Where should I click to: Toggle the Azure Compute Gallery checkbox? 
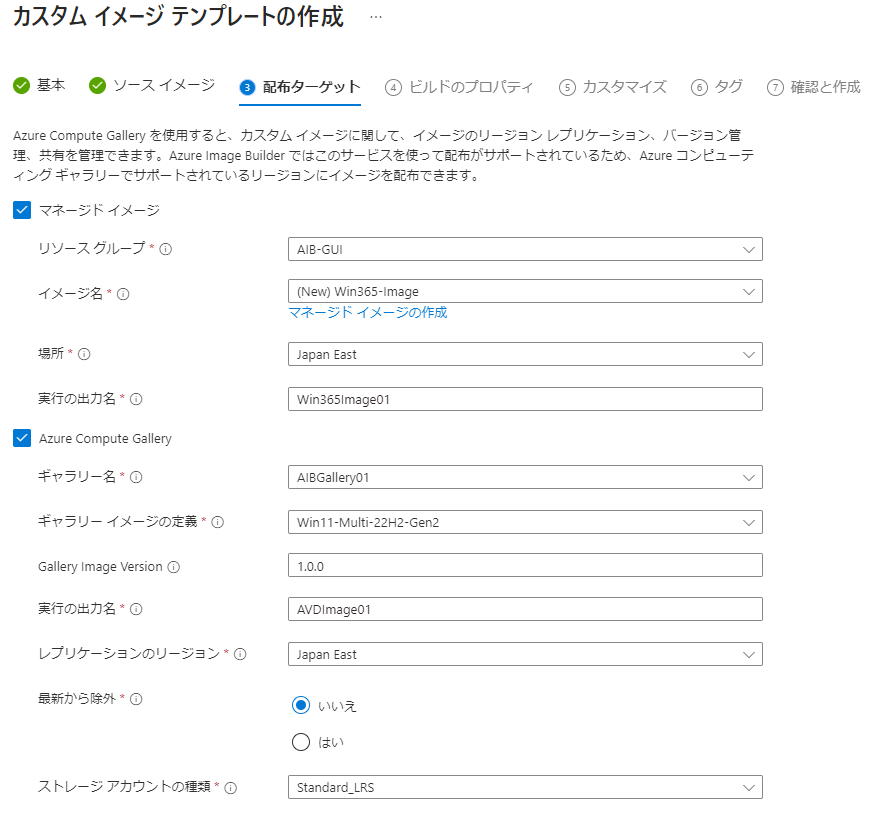pyautogui.click(x=22, y=438)
